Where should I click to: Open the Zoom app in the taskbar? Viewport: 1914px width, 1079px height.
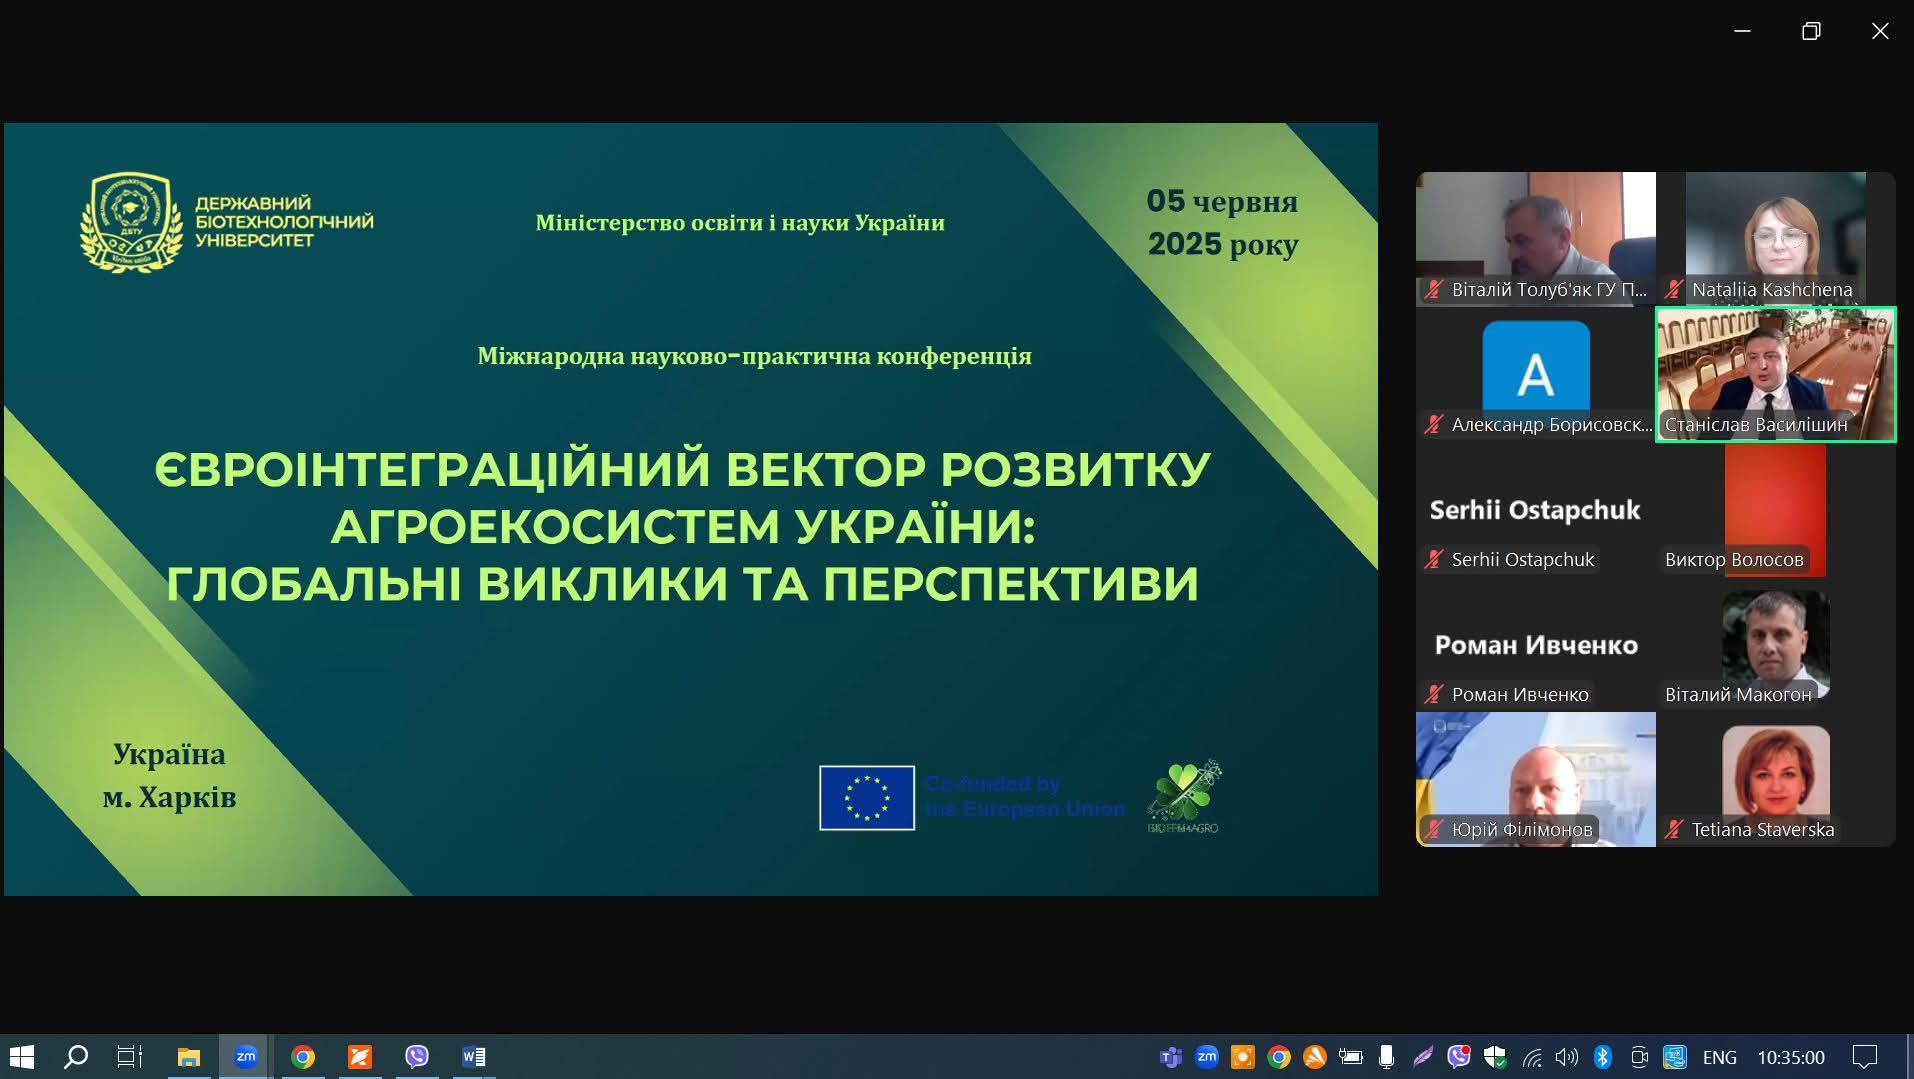pos(245,1056)
